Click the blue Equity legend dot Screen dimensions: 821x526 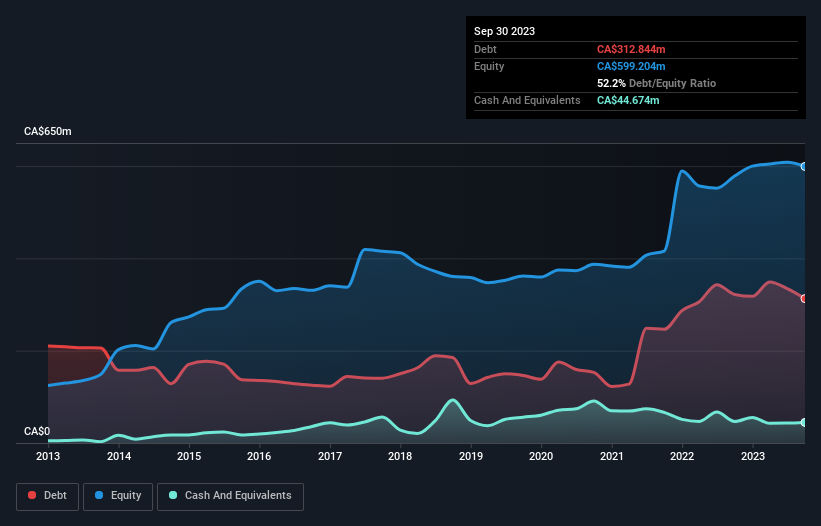[x=99, y=495]
